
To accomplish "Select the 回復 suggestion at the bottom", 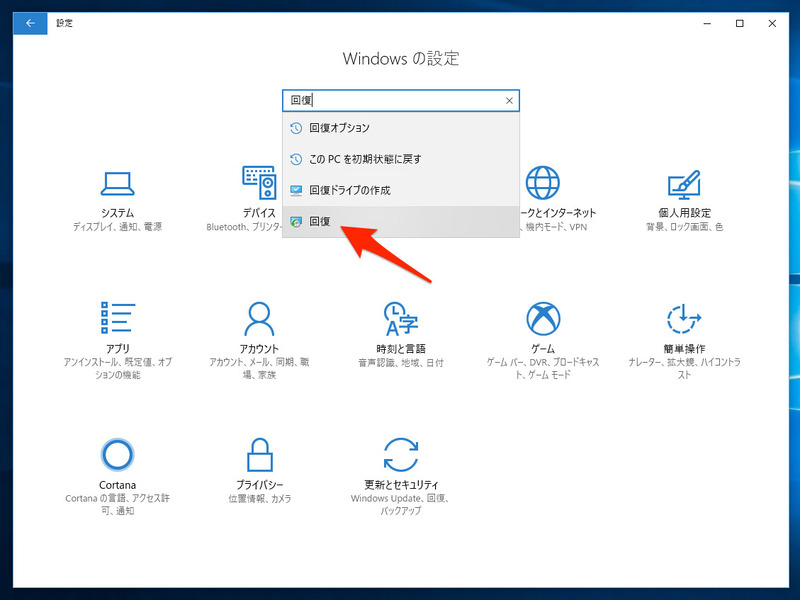I will pyautogui.click(x=401, y=221).
